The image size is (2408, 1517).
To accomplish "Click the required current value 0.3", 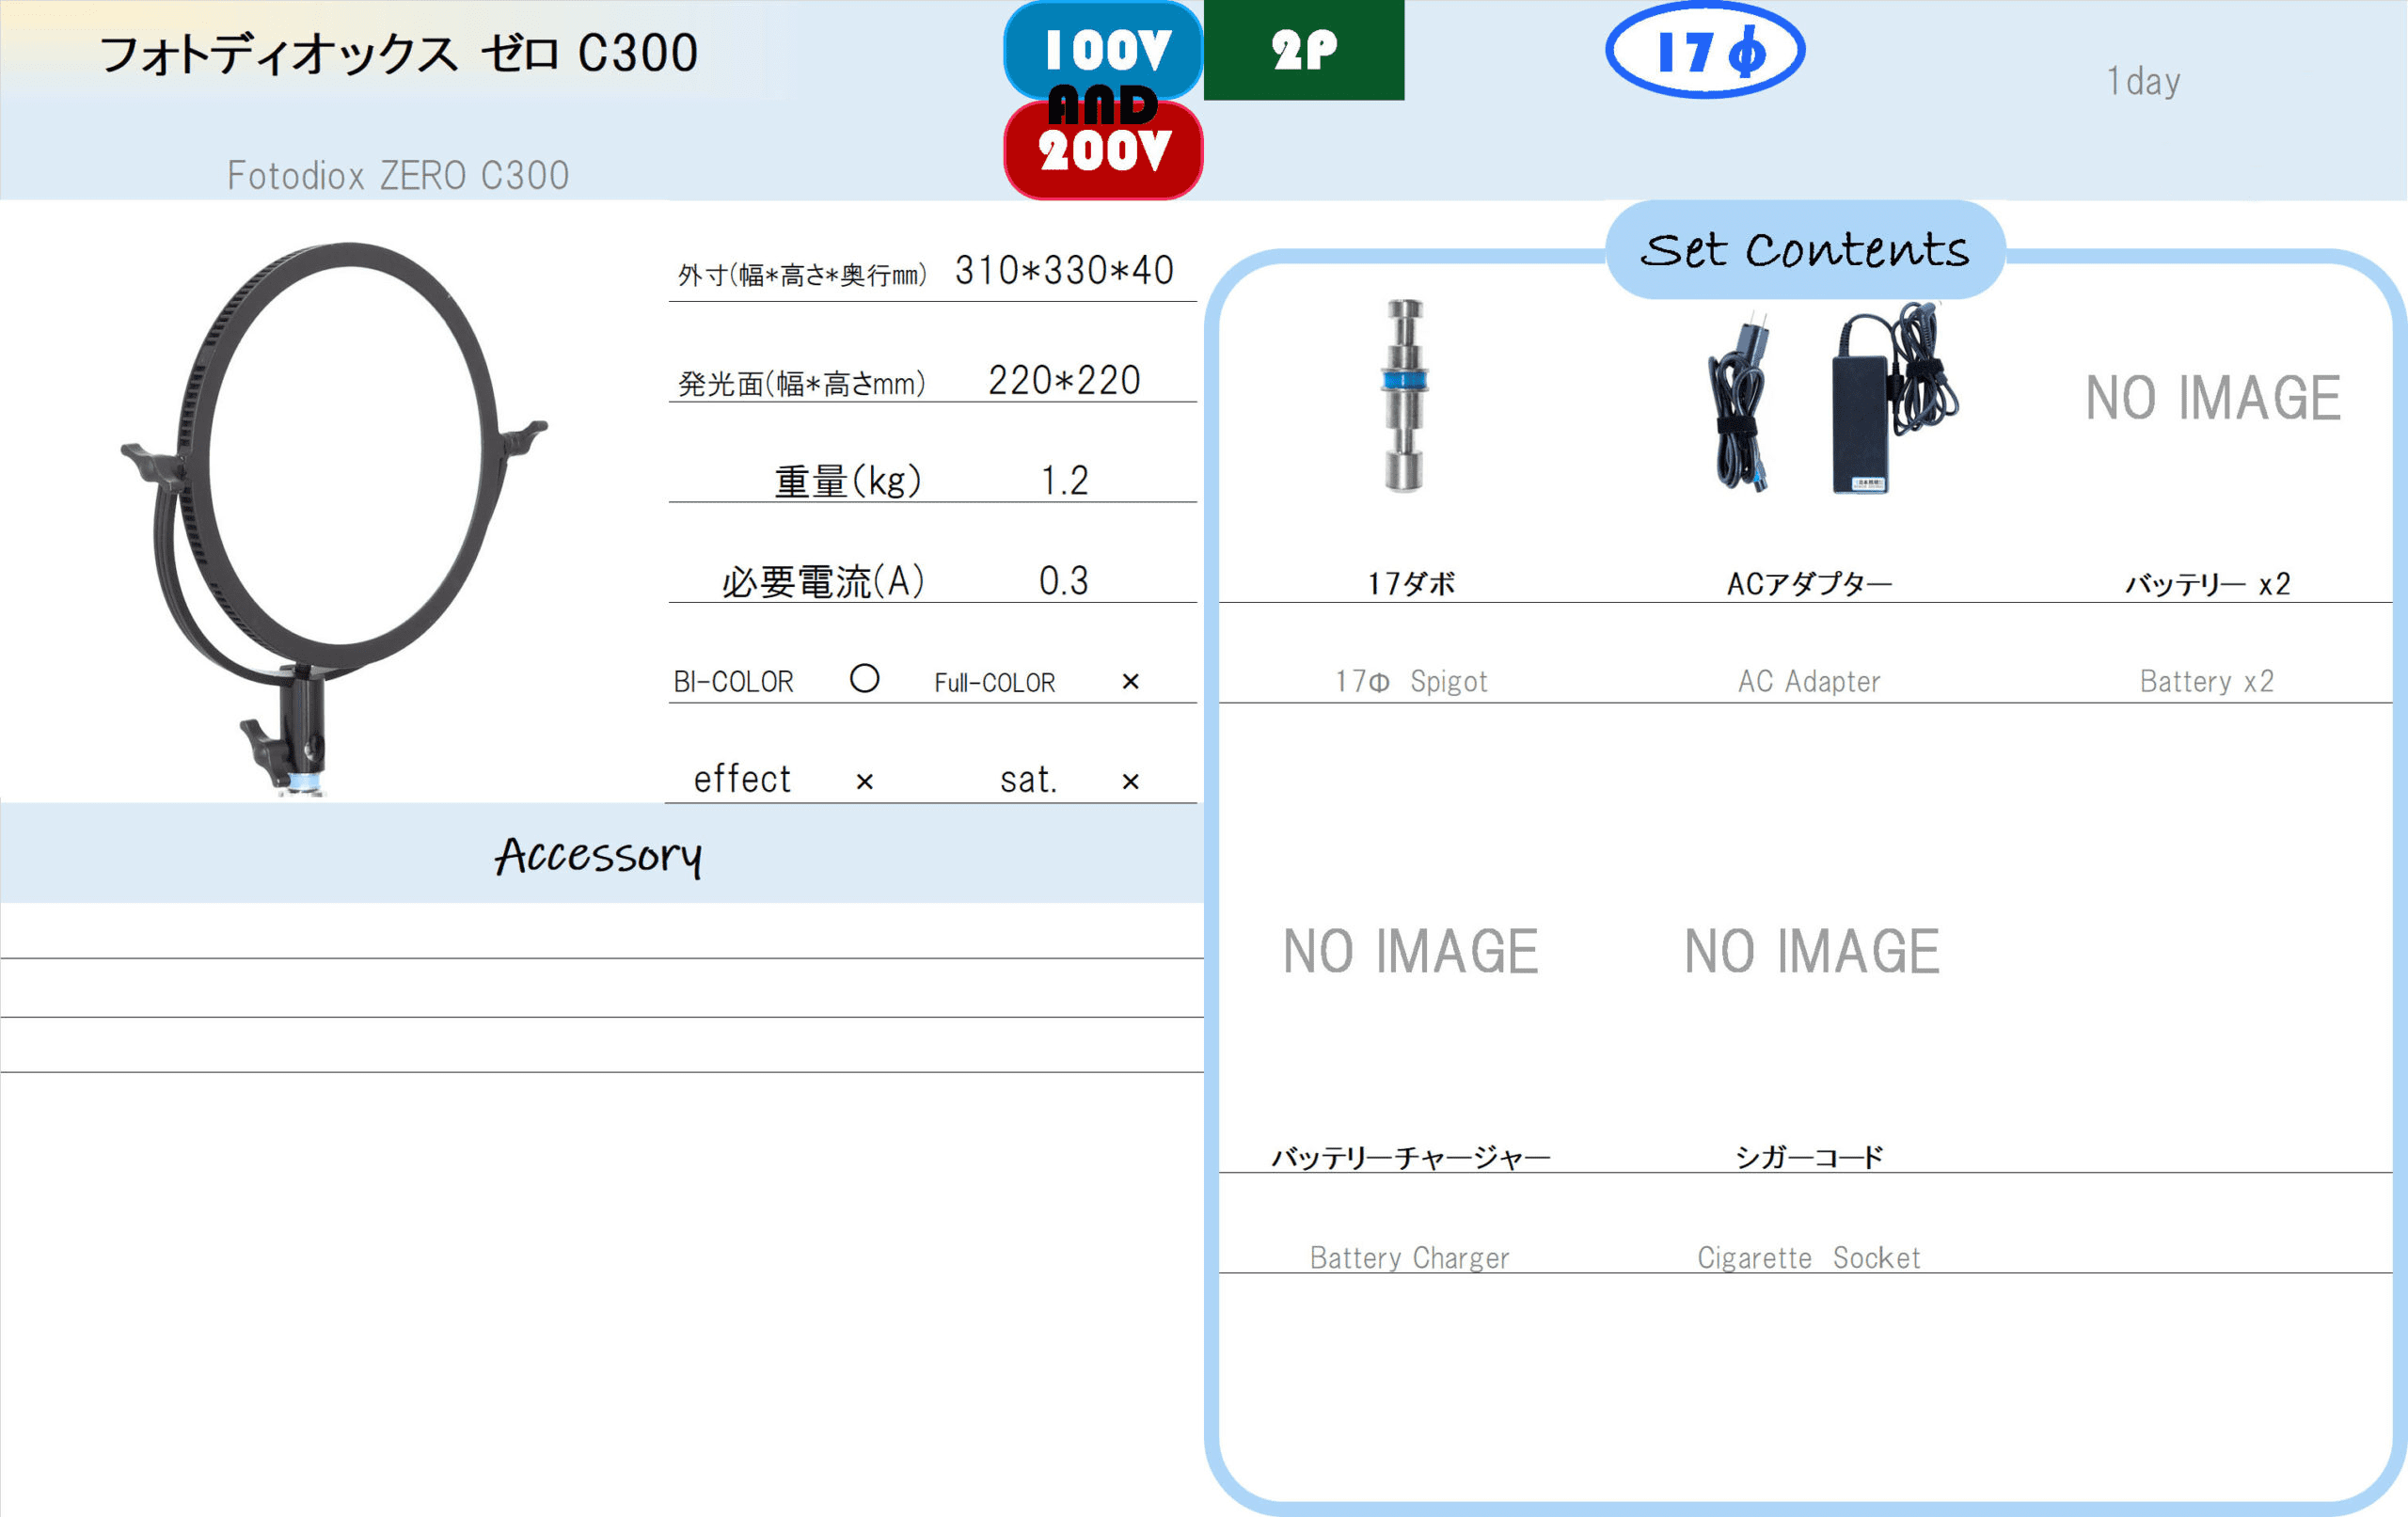I will (x=1064, y=581).
